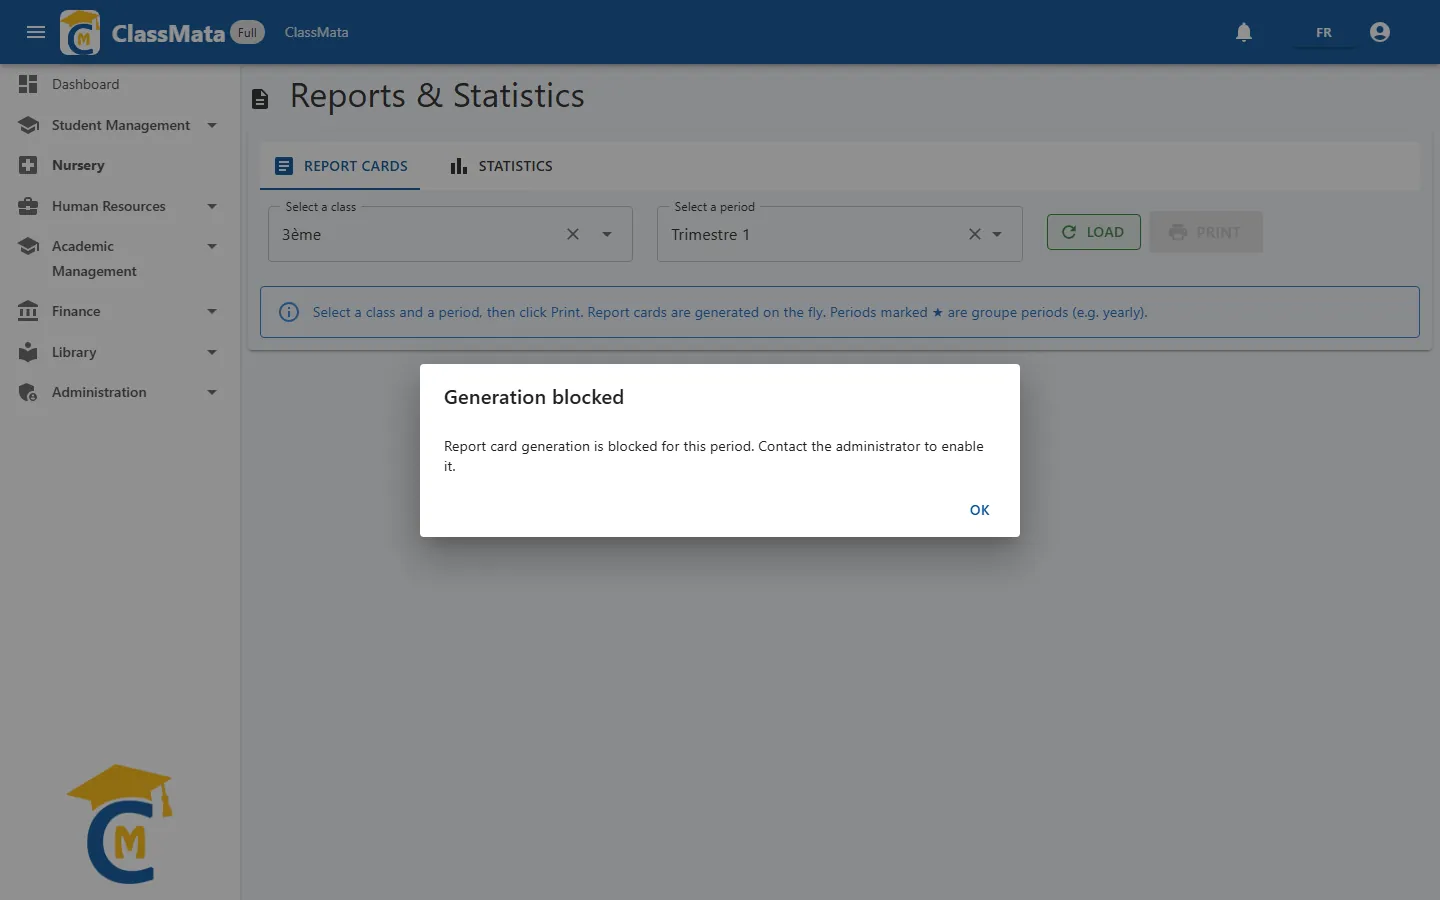
Task: Click the ClassMata school name in header
Action: click(x=316, y=32)
